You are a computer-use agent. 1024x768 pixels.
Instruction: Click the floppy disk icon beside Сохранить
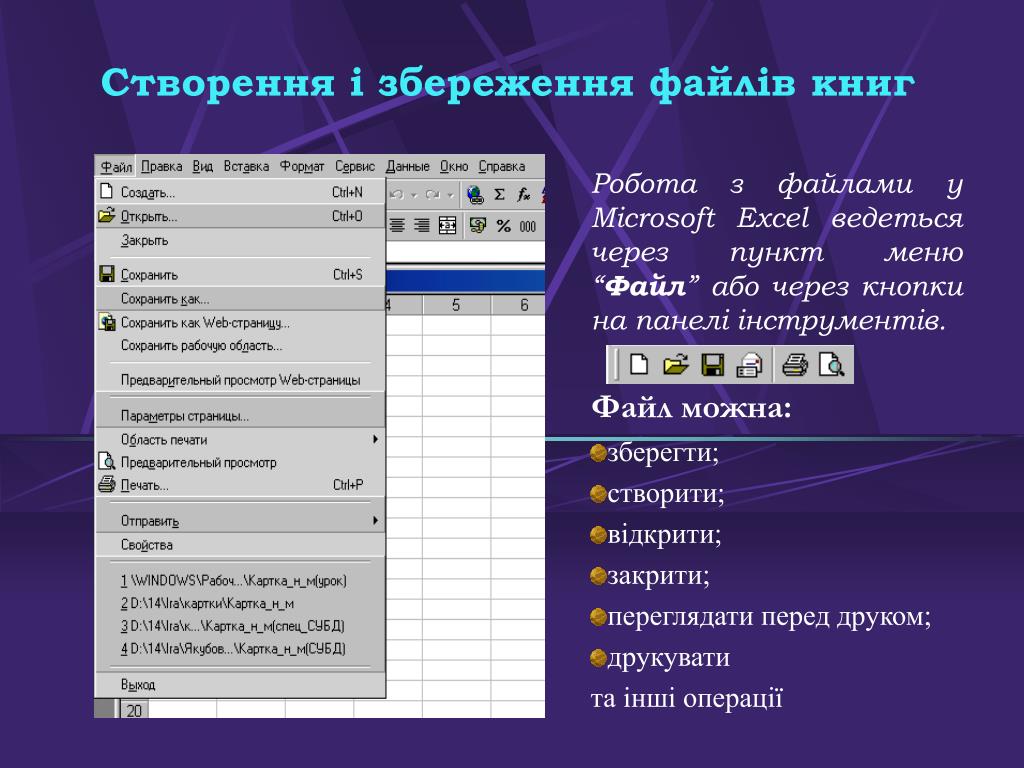click(106, 274)
